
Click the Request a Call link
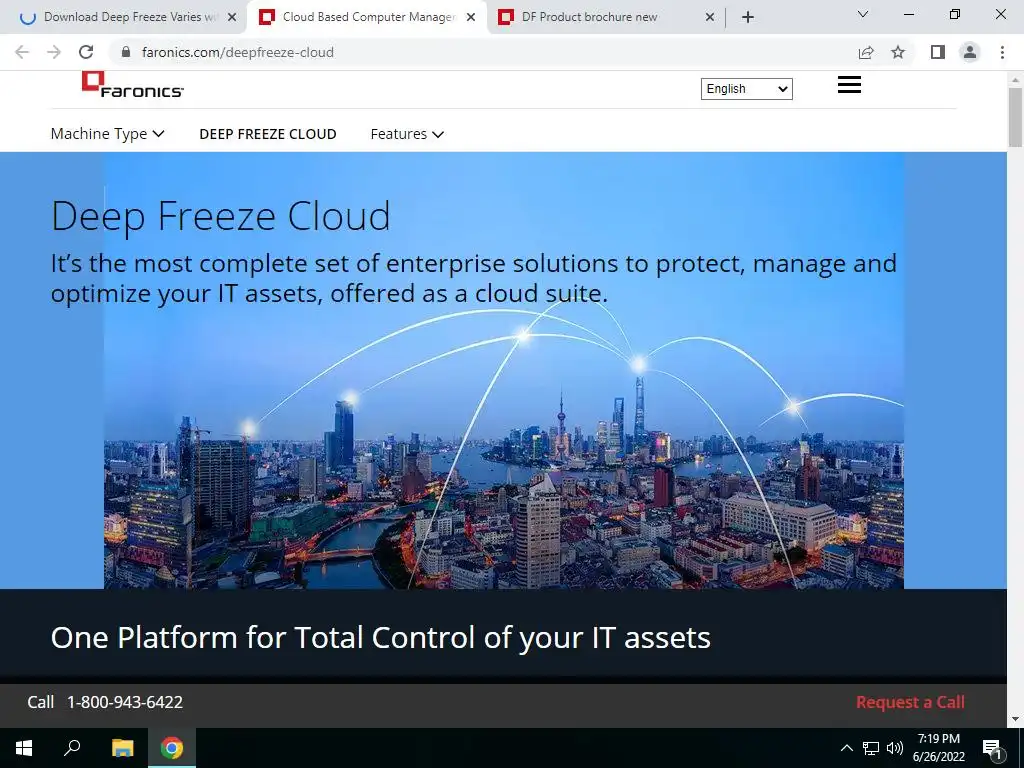pyautogui.click(x=910, y=702)
